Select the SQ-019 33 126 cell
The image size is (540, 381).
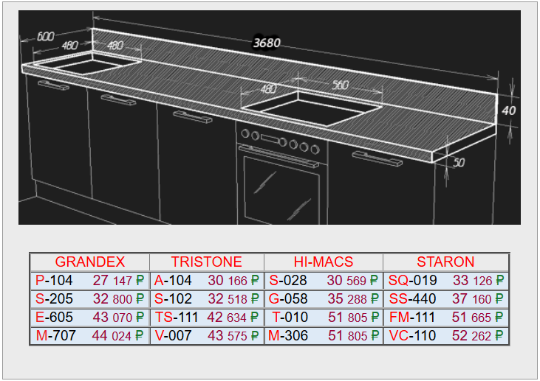pos(446,280)
